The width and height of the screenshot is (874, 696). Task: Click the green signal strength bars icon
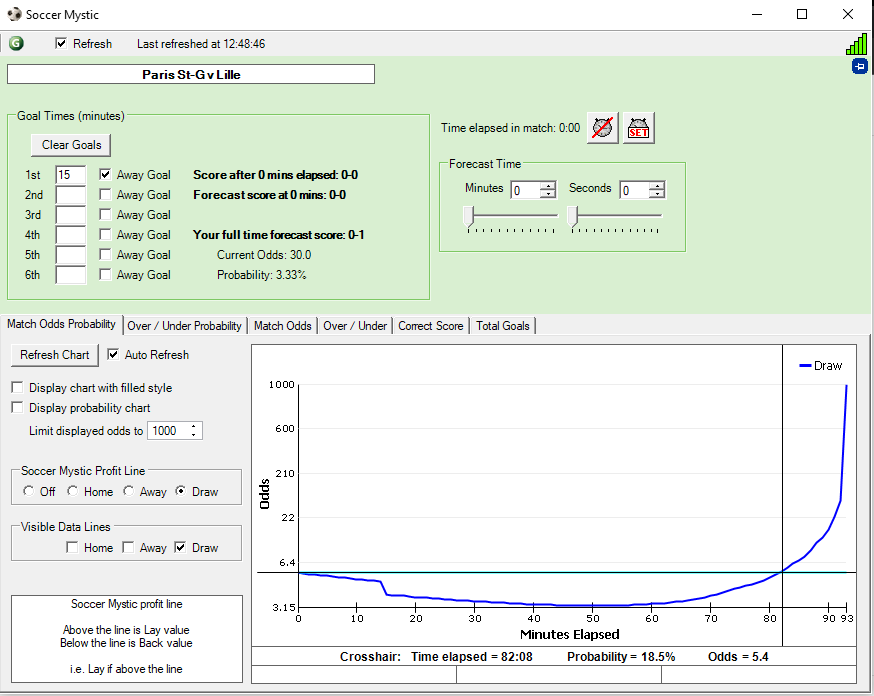coord(856,43)
